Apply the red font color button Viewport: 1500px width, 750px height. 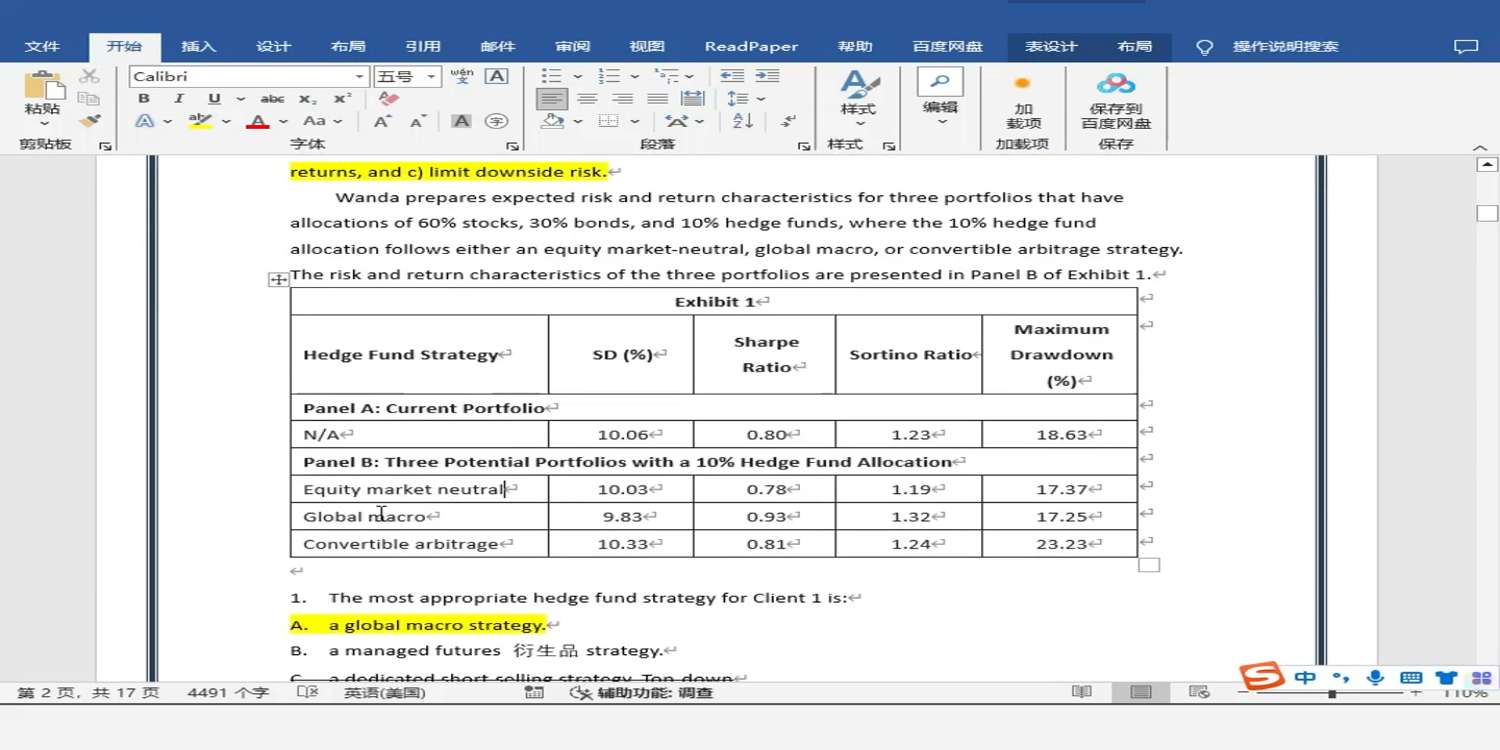[x=258, y=121]
